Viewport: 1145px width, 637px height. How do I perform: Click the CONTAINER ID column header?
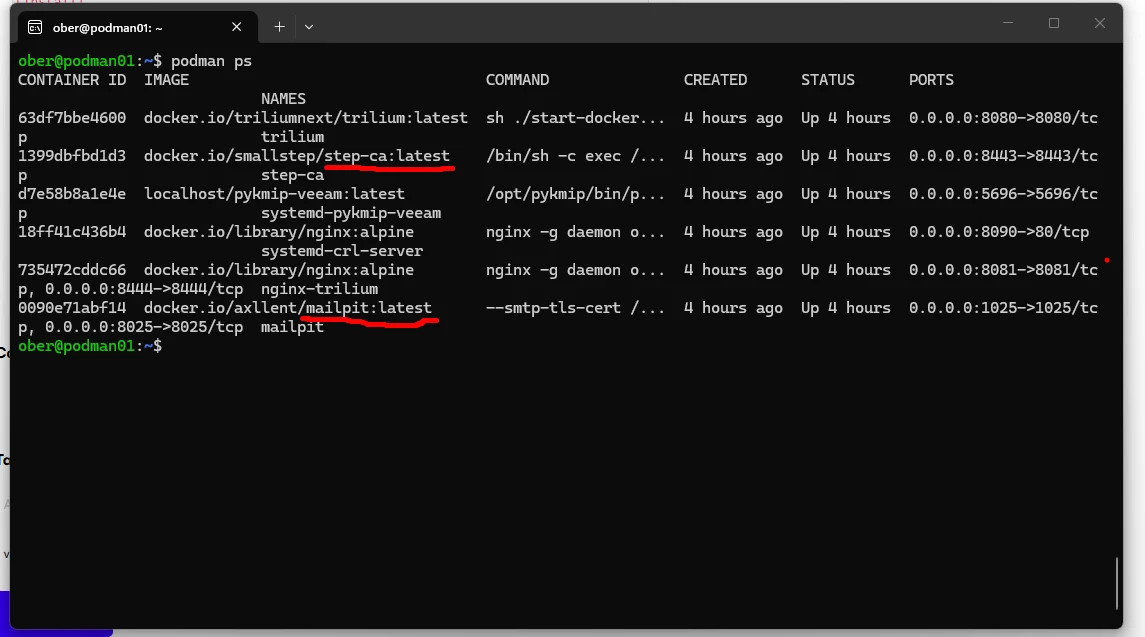(x=72, y=80)
